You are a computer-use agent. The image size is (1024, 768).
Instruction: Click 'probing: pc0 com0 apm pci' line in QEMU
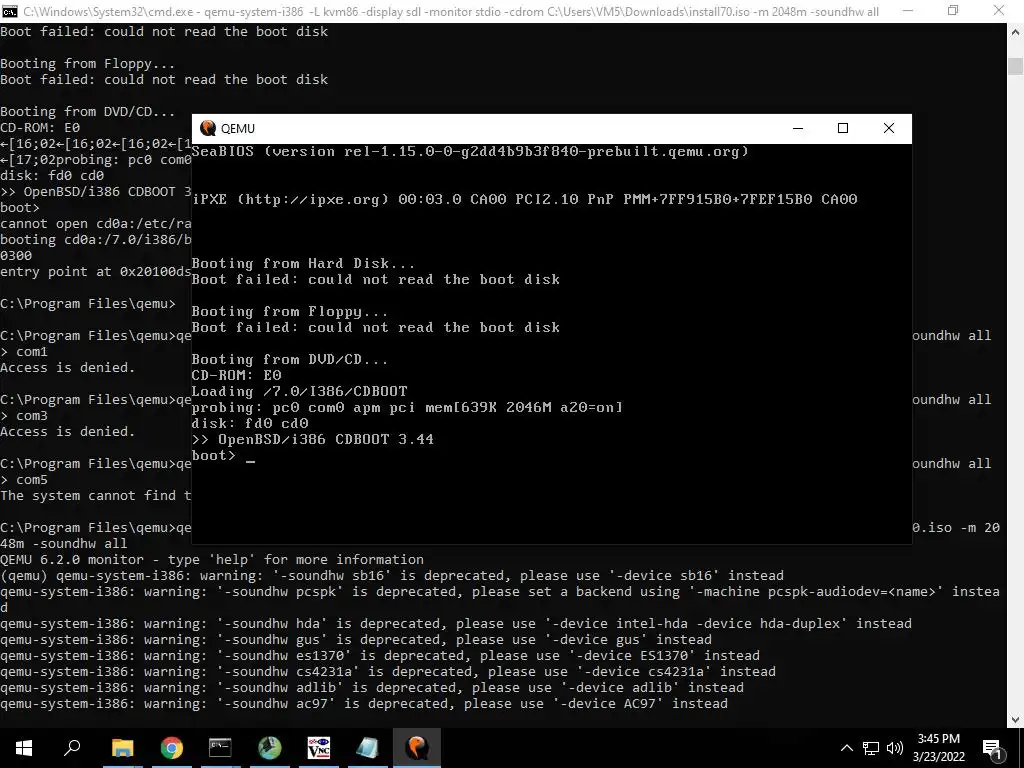[x=407, y=408]
